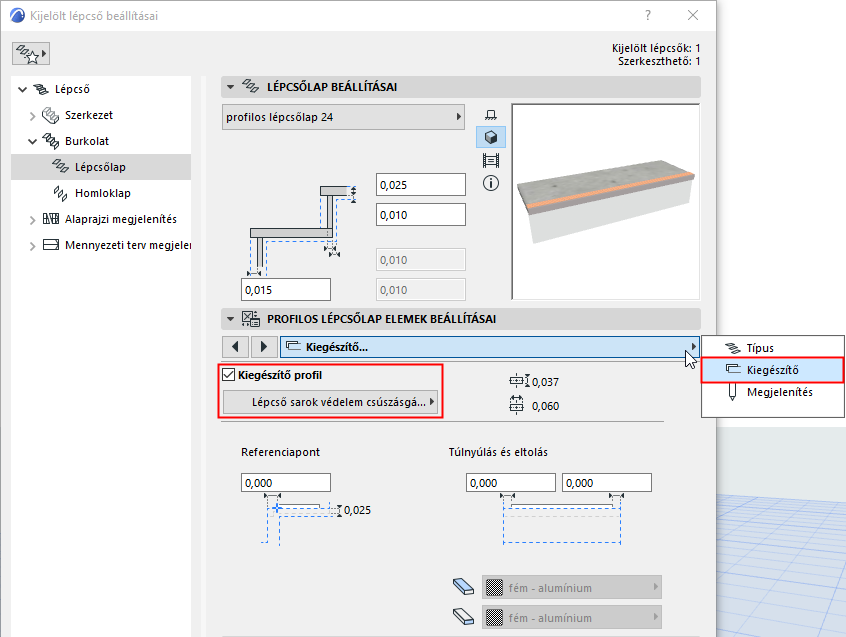Click the Szerkezet structure icon
This screenshot has width=846, height=637.
pyautogui.click(x=51, y=115)
